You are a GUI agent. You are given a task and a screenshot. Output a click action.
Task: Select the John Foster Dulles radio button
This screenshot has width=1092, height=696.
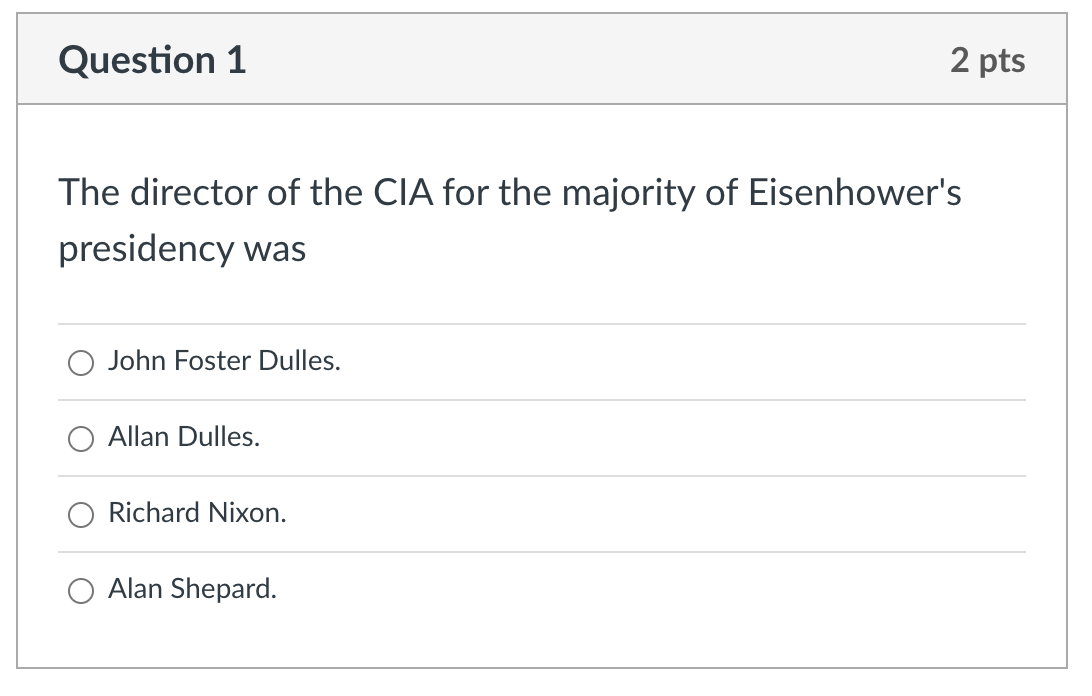click(81, 362)
